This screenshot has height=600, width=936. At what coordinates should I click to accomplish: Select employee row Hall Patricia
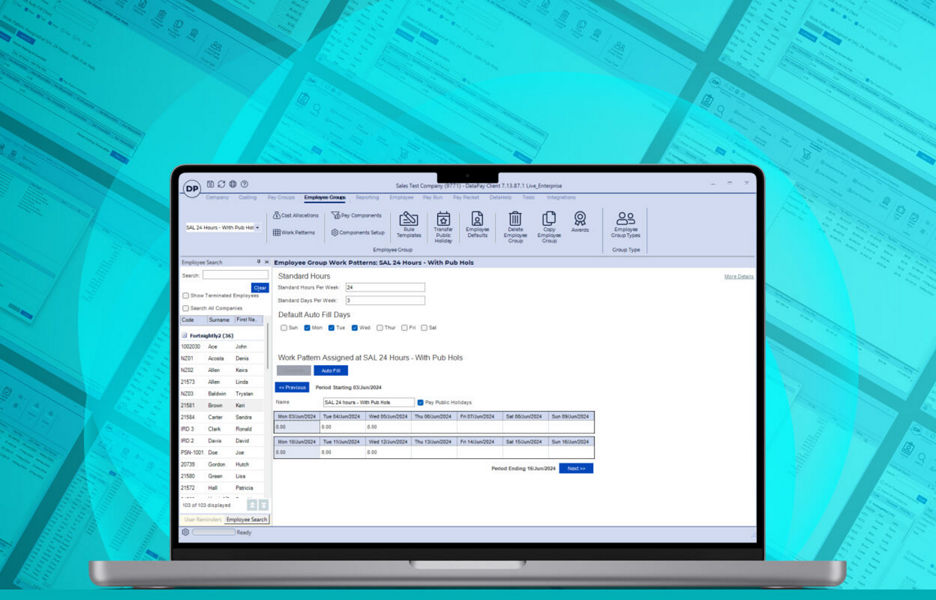point(221,488)
